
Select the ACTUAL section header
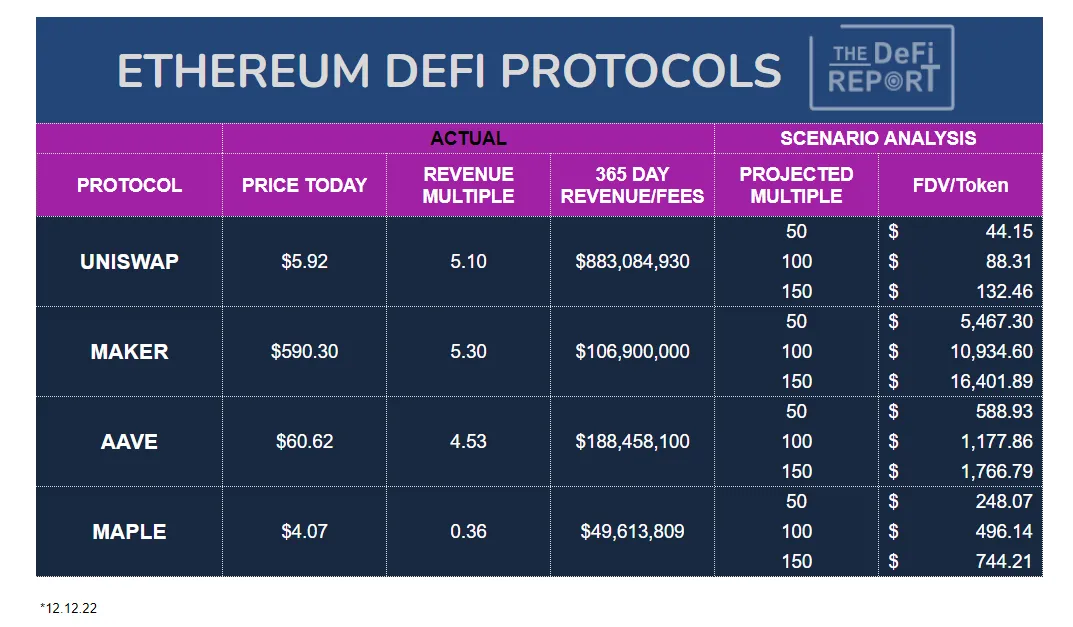click(x=468, y=138)
